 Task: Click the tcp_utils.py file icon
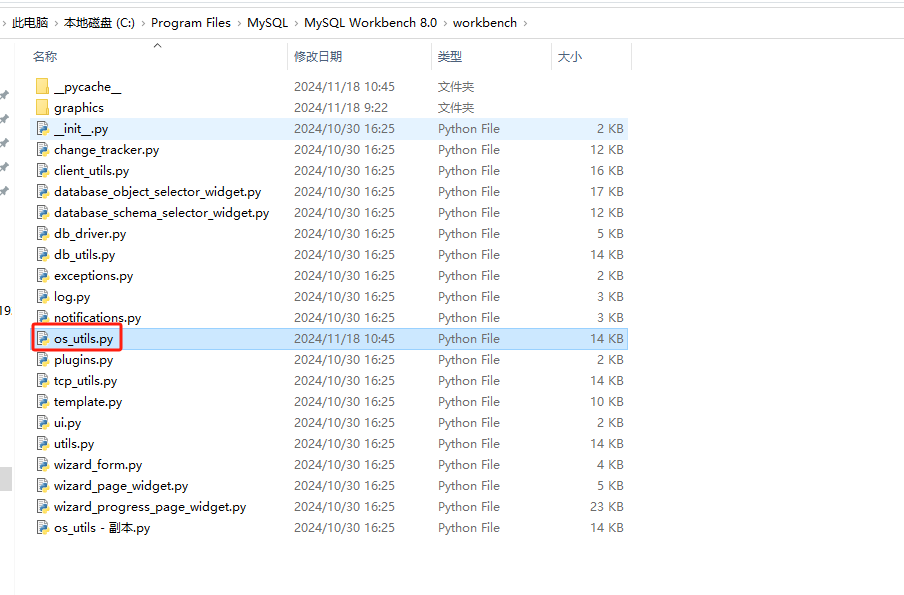tap(43, 381)
